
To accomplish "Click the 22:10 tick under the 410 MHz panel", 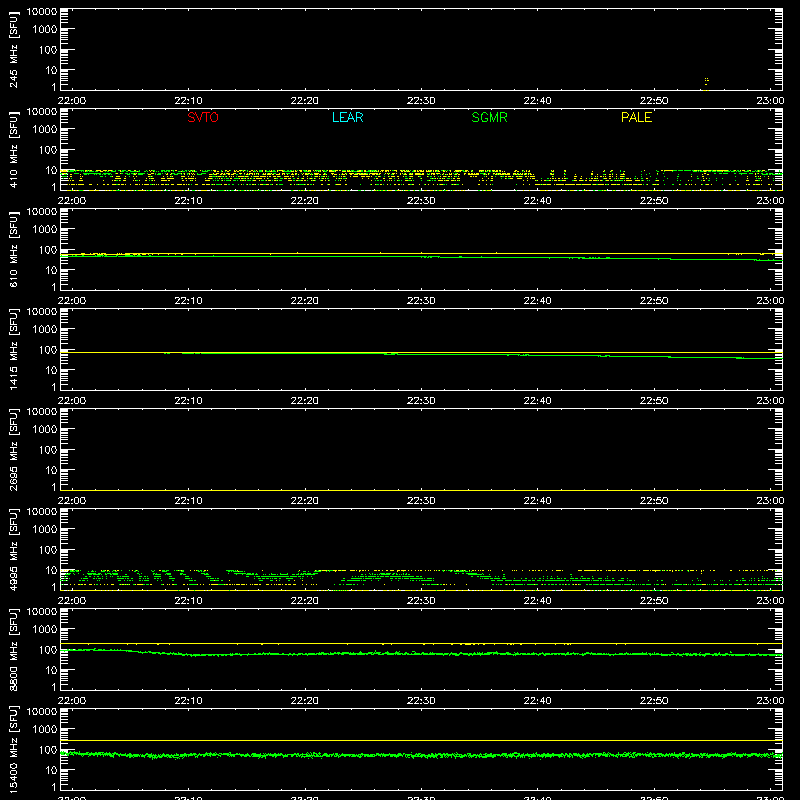I will 188,201.
